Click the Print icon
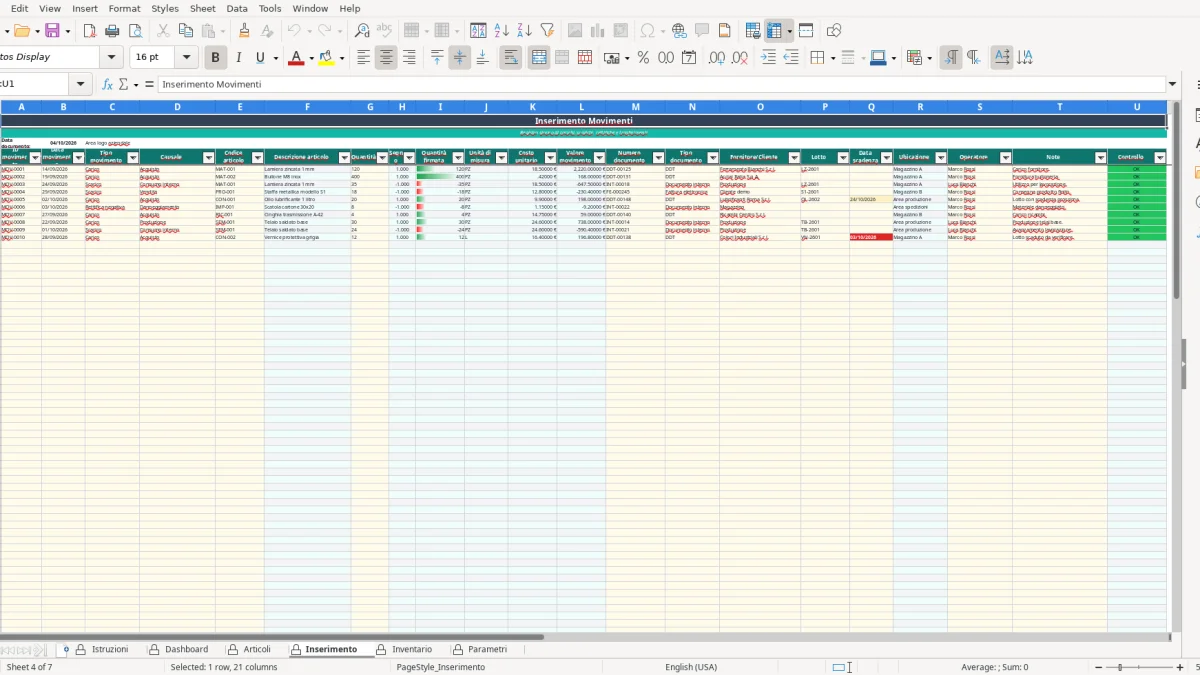Viewport: 1200px width, 675px height. (x=112, y=31)
